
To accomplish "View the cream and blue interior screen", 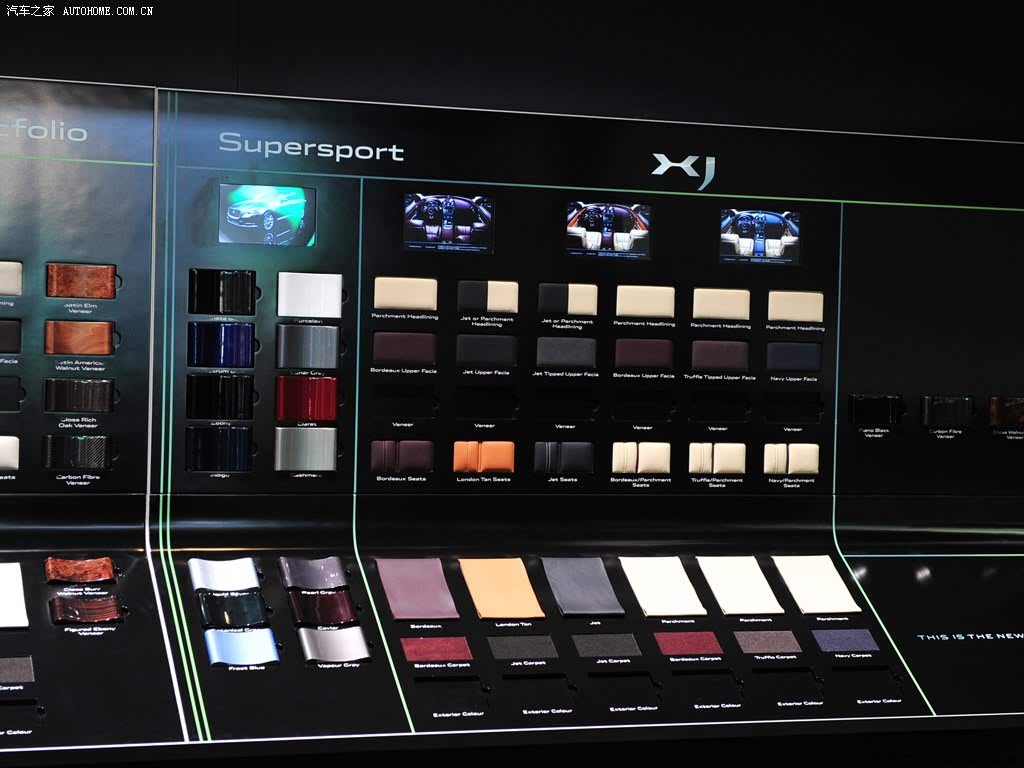I will click(x=760, y=236).
